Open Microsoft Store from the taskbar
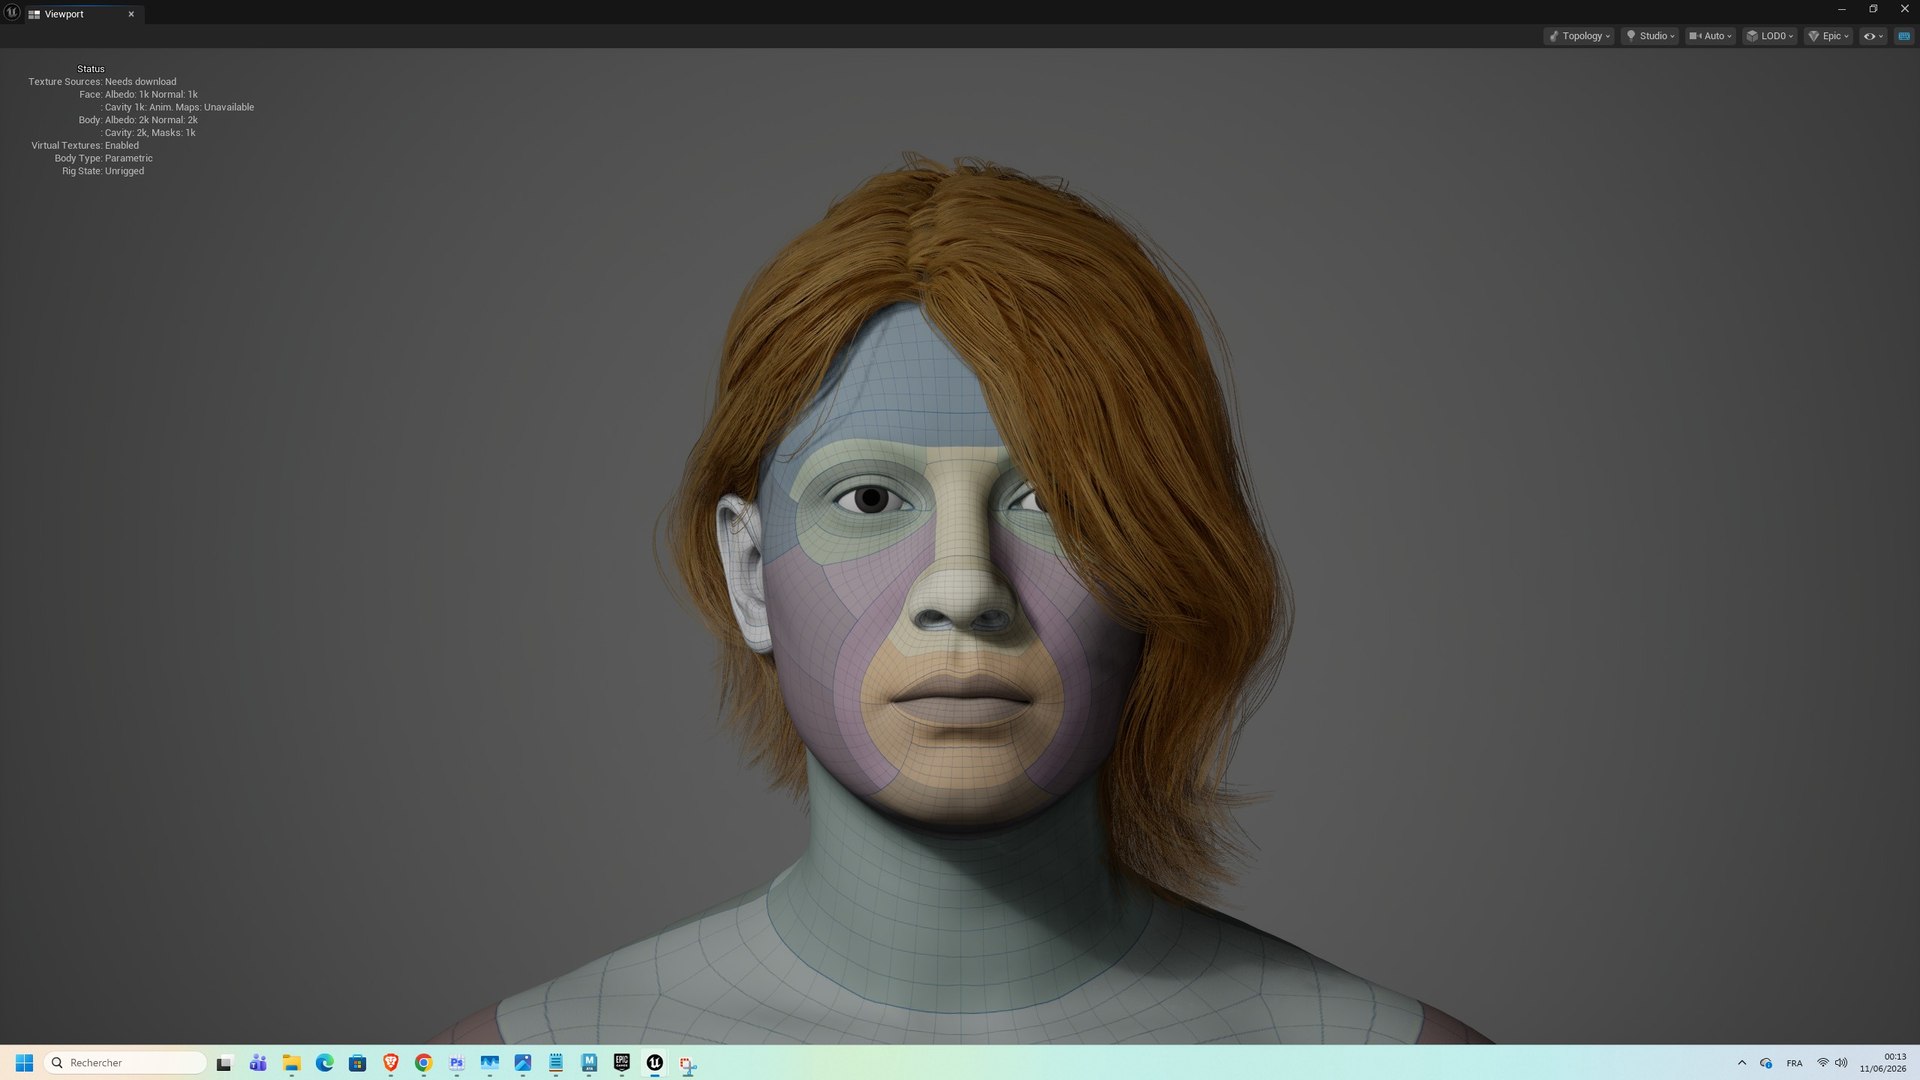 (x=357, y=1063)
